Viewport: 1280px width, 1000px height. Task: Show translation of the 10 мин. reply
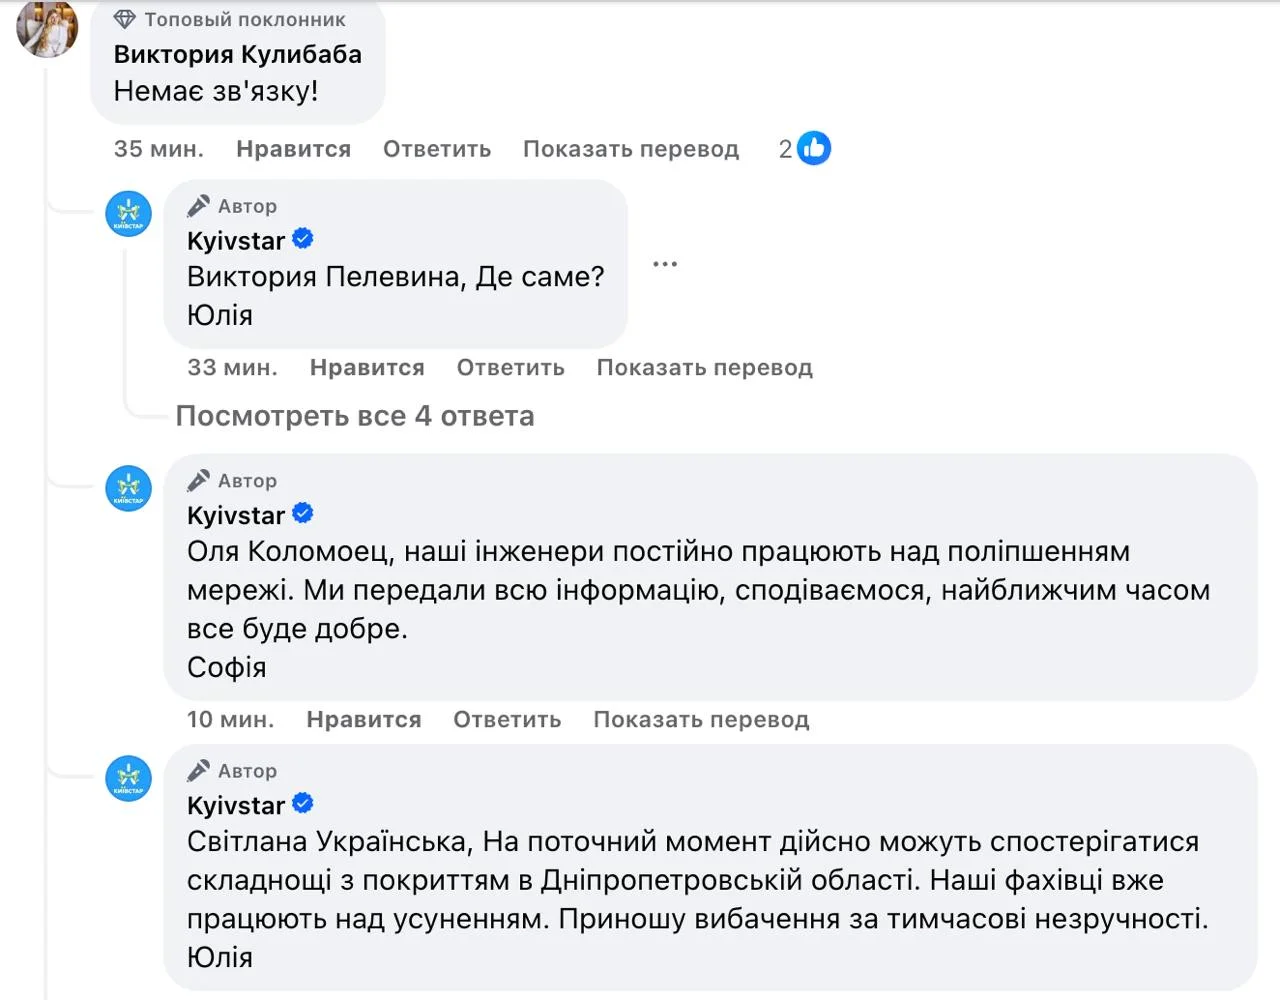[701, 720]
